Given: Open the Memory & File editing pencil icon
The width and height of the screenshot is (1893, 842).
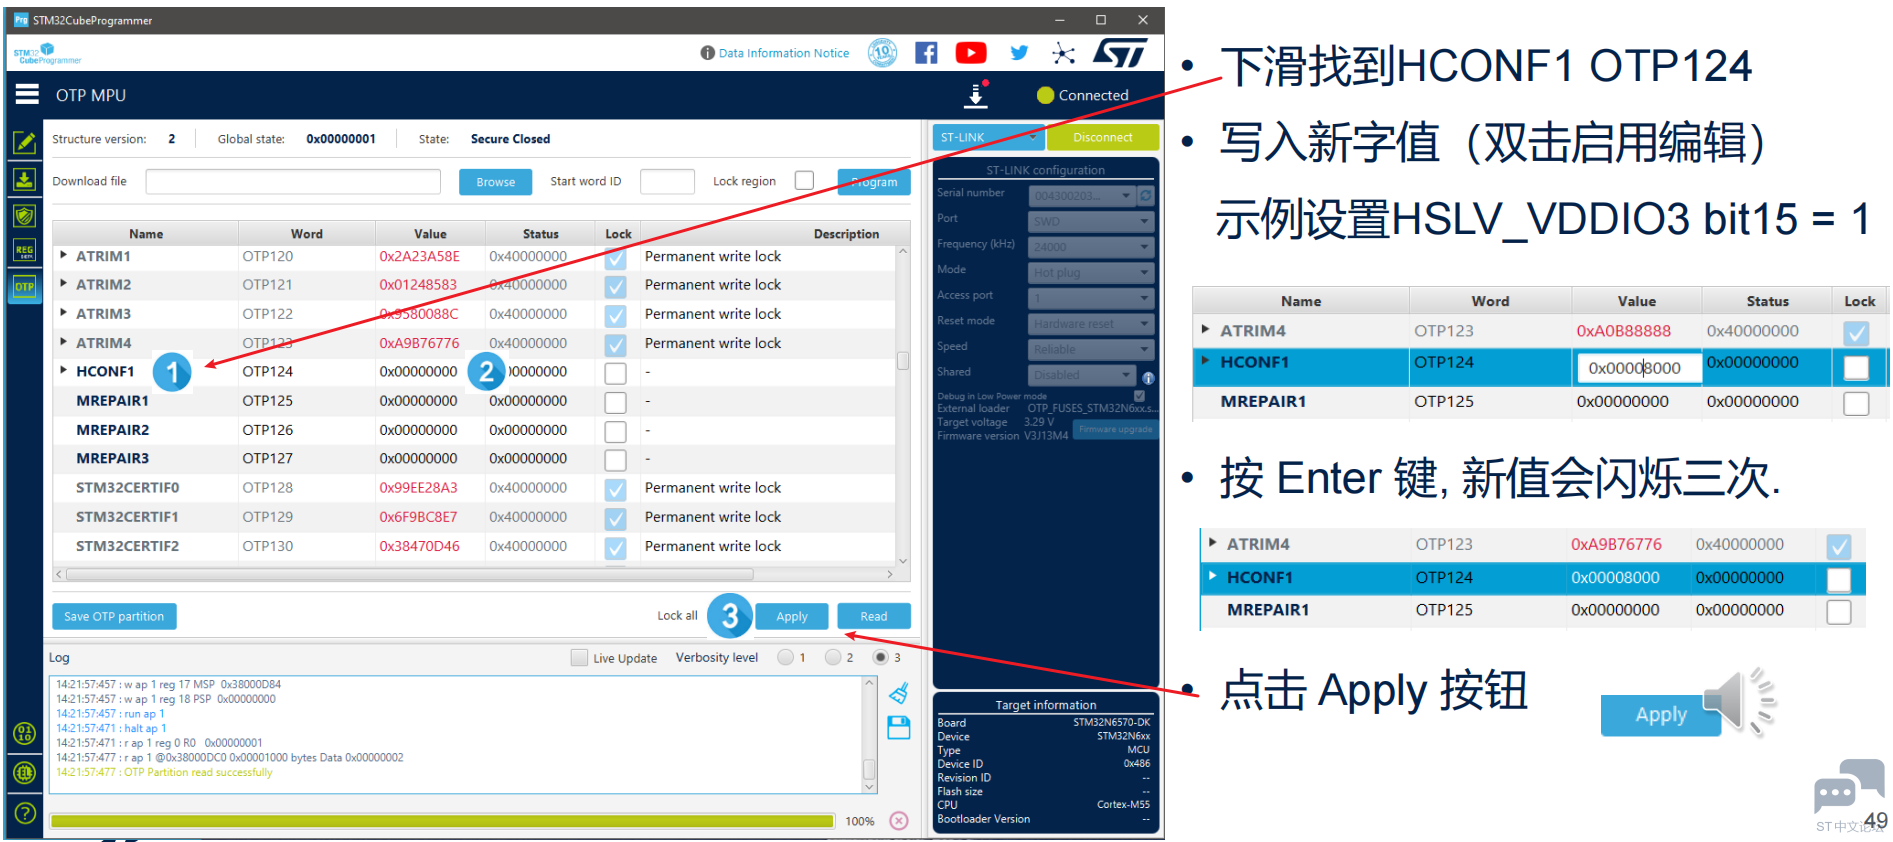Looking at the screenshot, I should click(x=25, y=143).
